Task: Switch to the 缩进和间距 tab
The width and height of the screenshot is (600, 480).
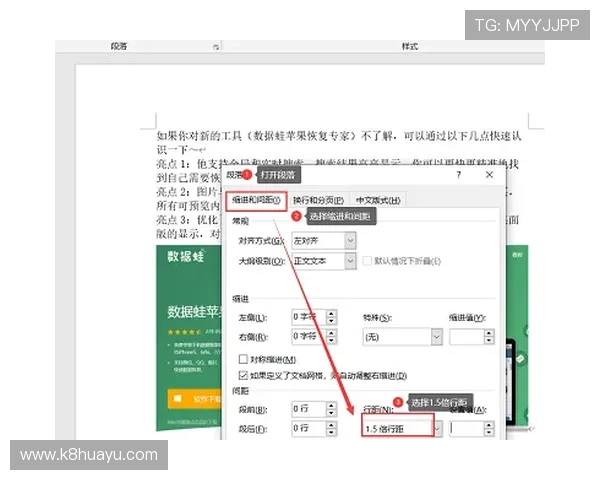Action: click(x=256, y=200)
